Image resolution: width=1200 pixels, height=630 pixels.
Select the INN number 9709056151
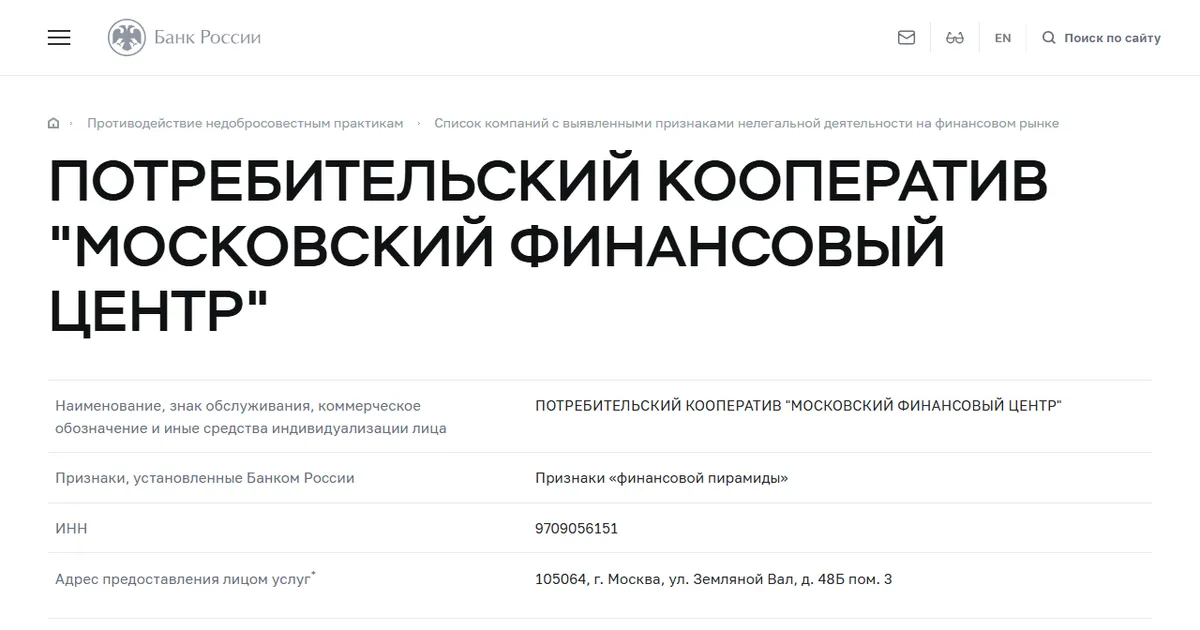577,528
